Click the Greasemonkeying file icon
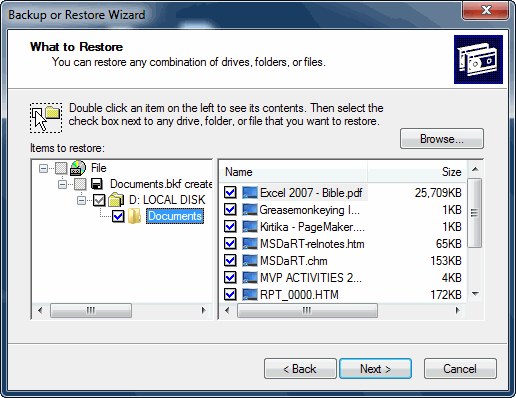The width and height of the screenshot is (516, 398). click(250, 210)
